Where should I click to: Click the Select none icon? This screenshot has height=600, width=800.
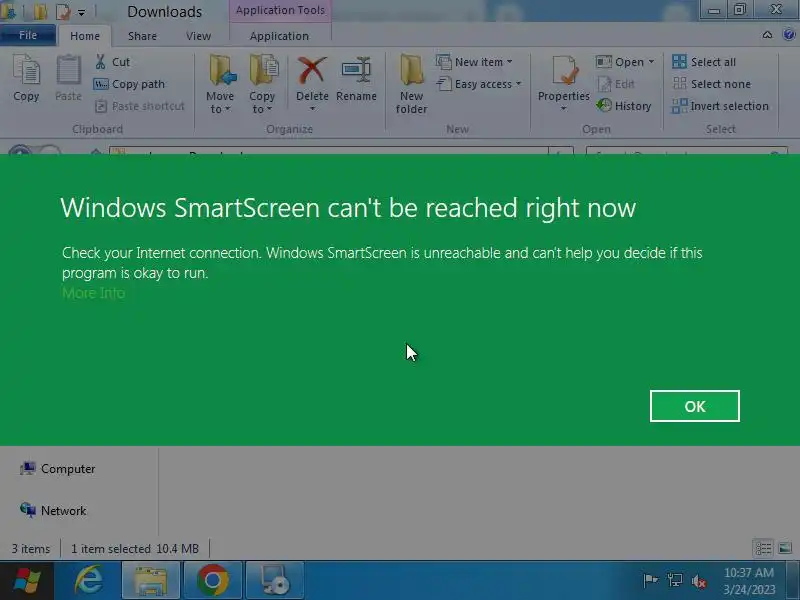point(679,84)
